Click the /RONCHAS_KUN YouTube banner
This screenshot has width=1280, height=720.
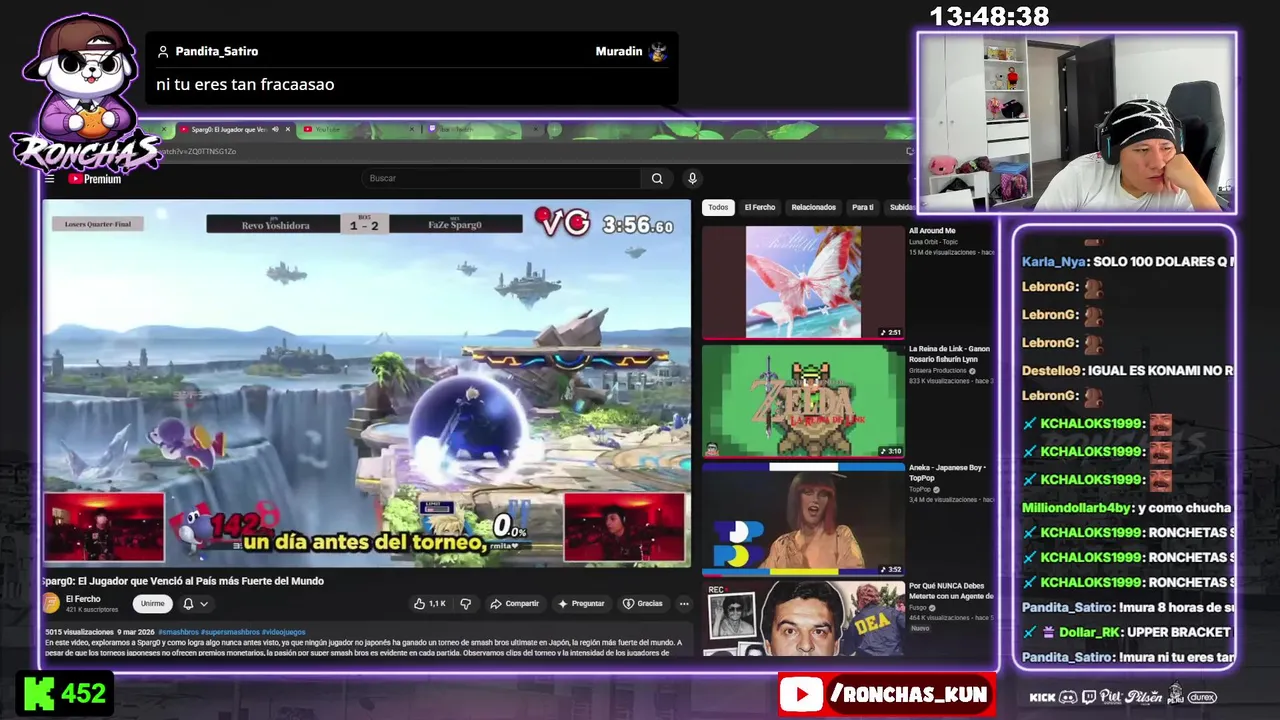886,694
